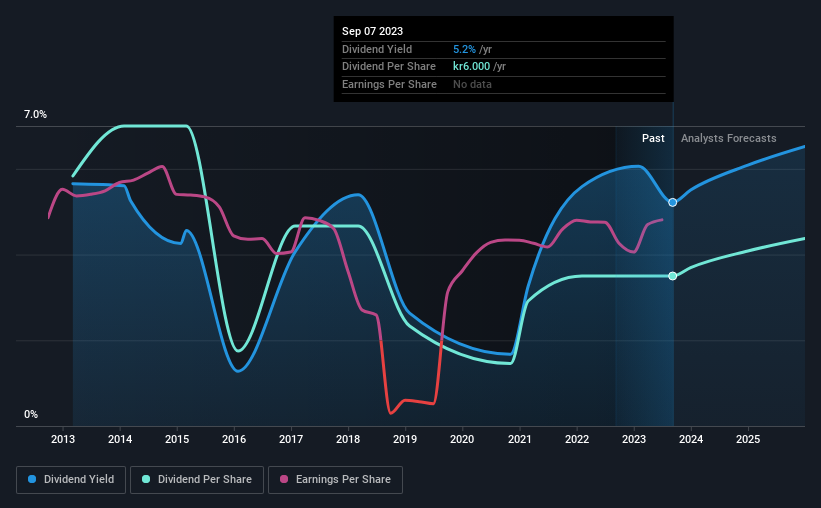
Task: Click the 2022 x-axis label
Action: click(x=577, y=439)
